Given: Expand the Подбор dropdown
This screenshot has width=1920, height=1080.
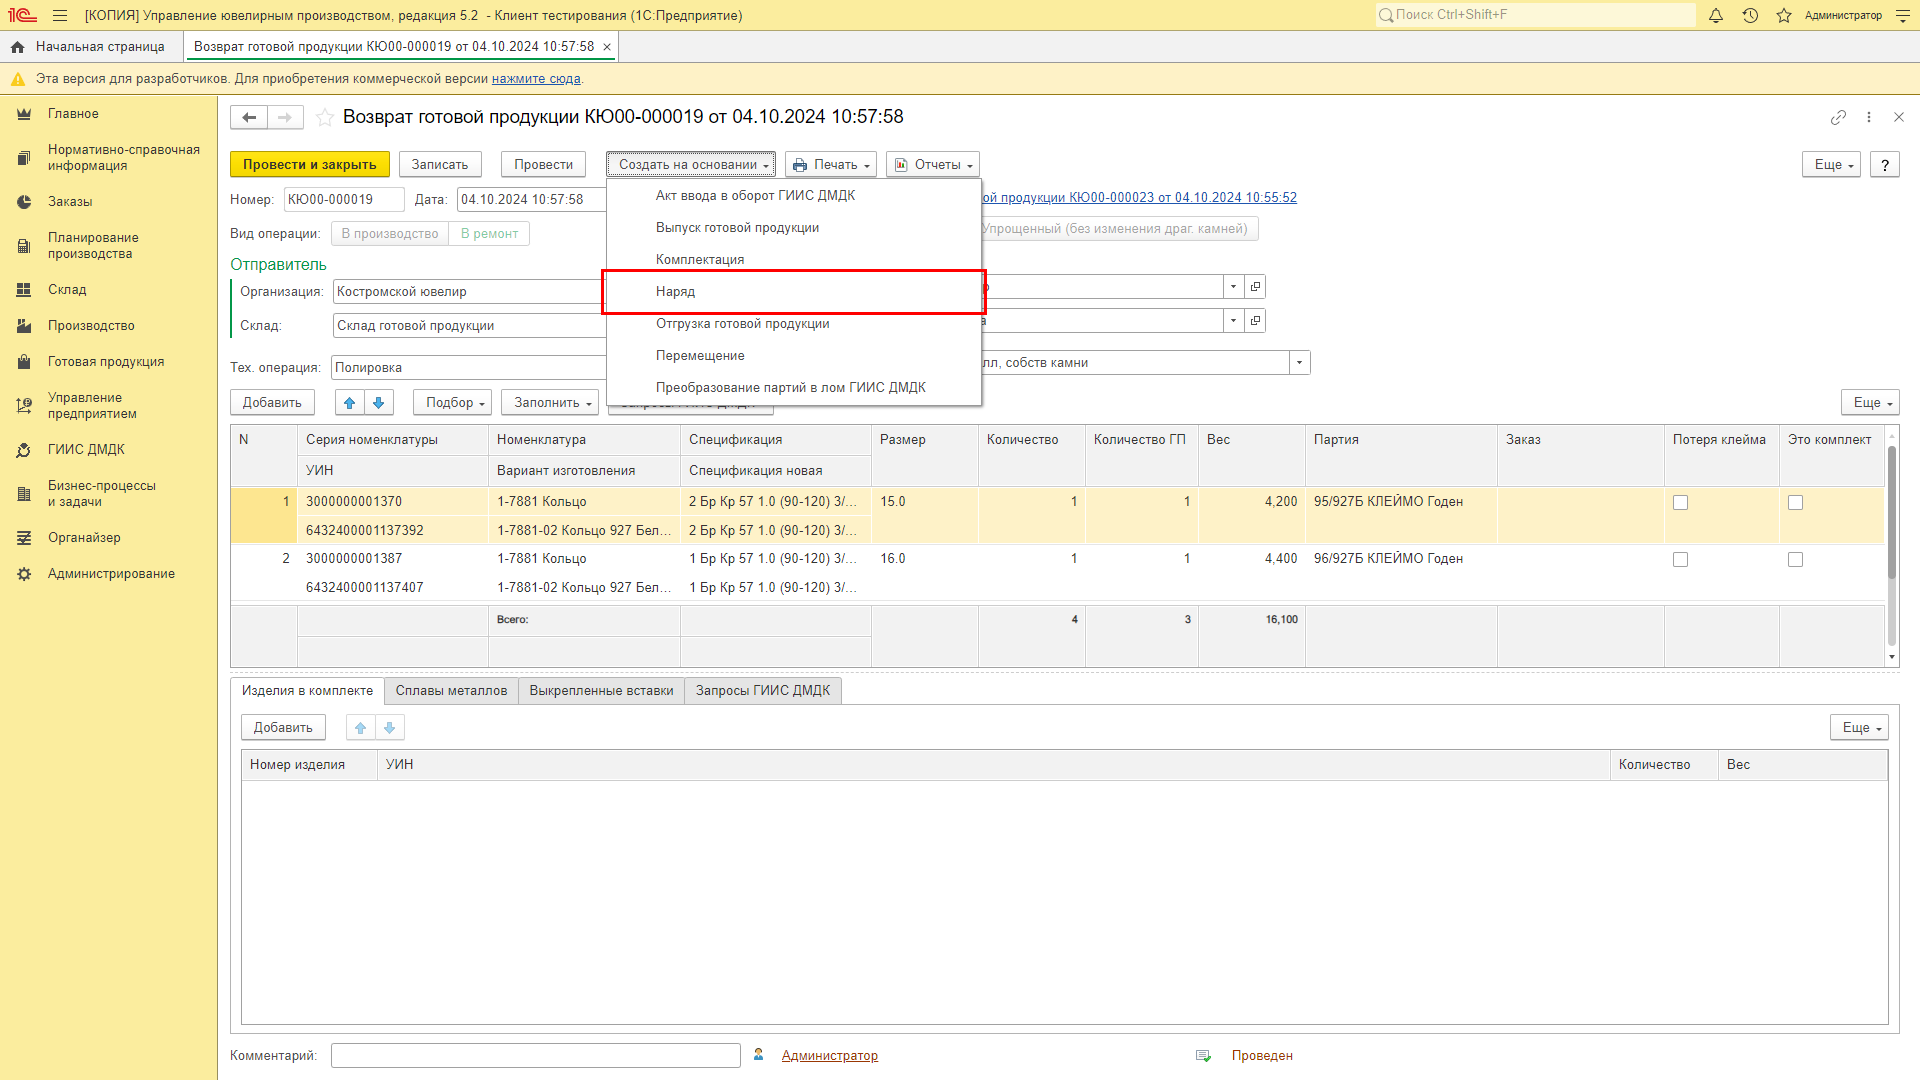Looking at the screenshot, I should (453, 402).
